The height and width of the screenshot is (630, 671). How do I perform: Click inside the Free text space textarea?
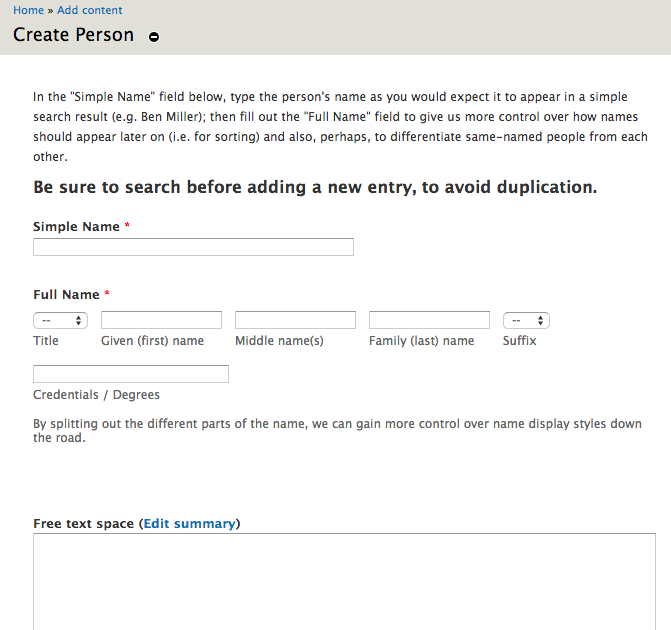344,581
